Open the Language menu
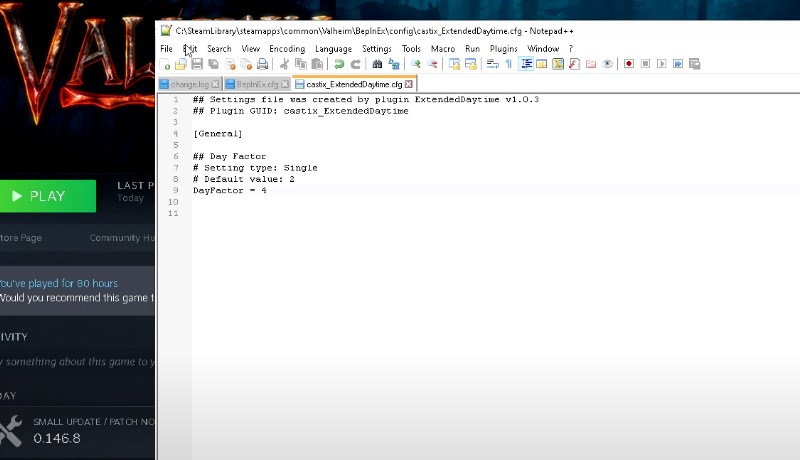 (333, 48)
